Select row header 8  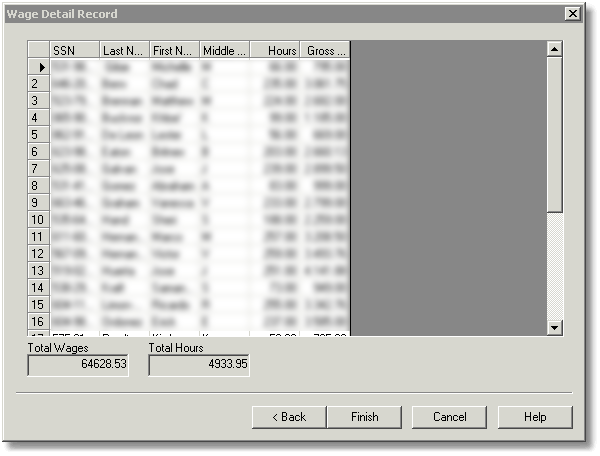tap(39, 186)
